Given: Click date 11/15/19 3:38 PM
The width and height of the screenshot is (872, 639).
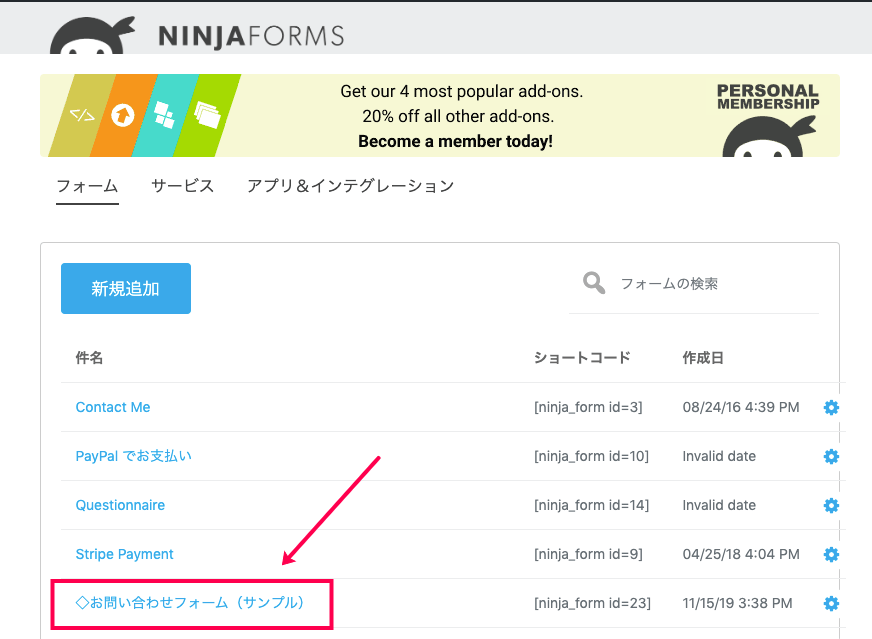Looking at the screenshot, I should click(x=737, y=603).
